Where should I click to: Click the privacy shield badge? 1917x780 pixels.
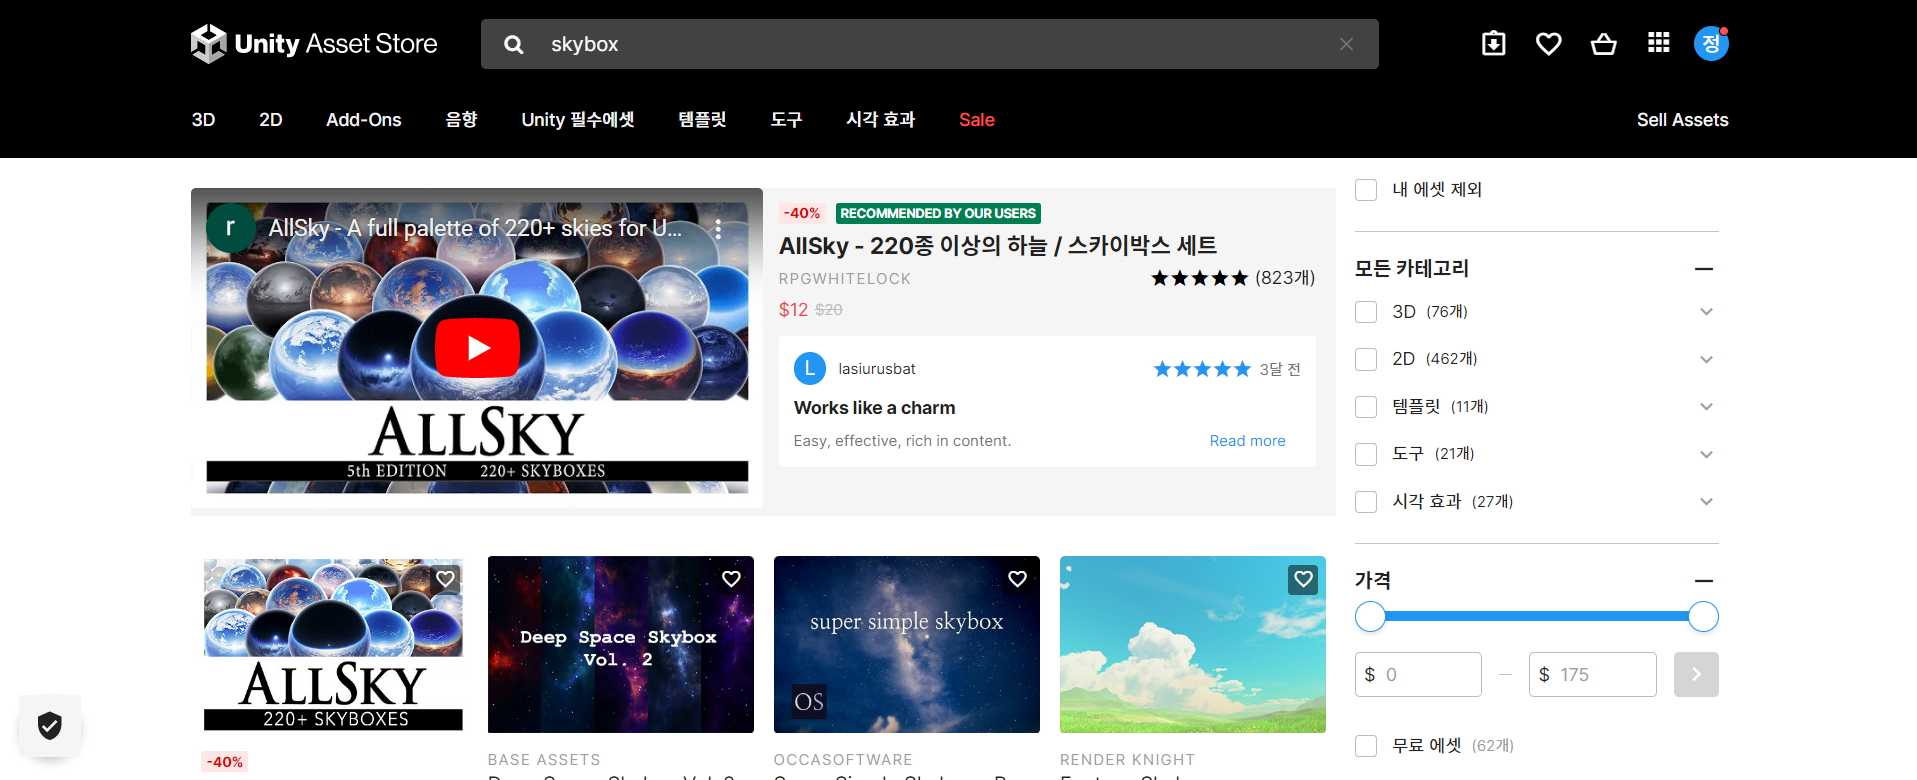(50, 725)
